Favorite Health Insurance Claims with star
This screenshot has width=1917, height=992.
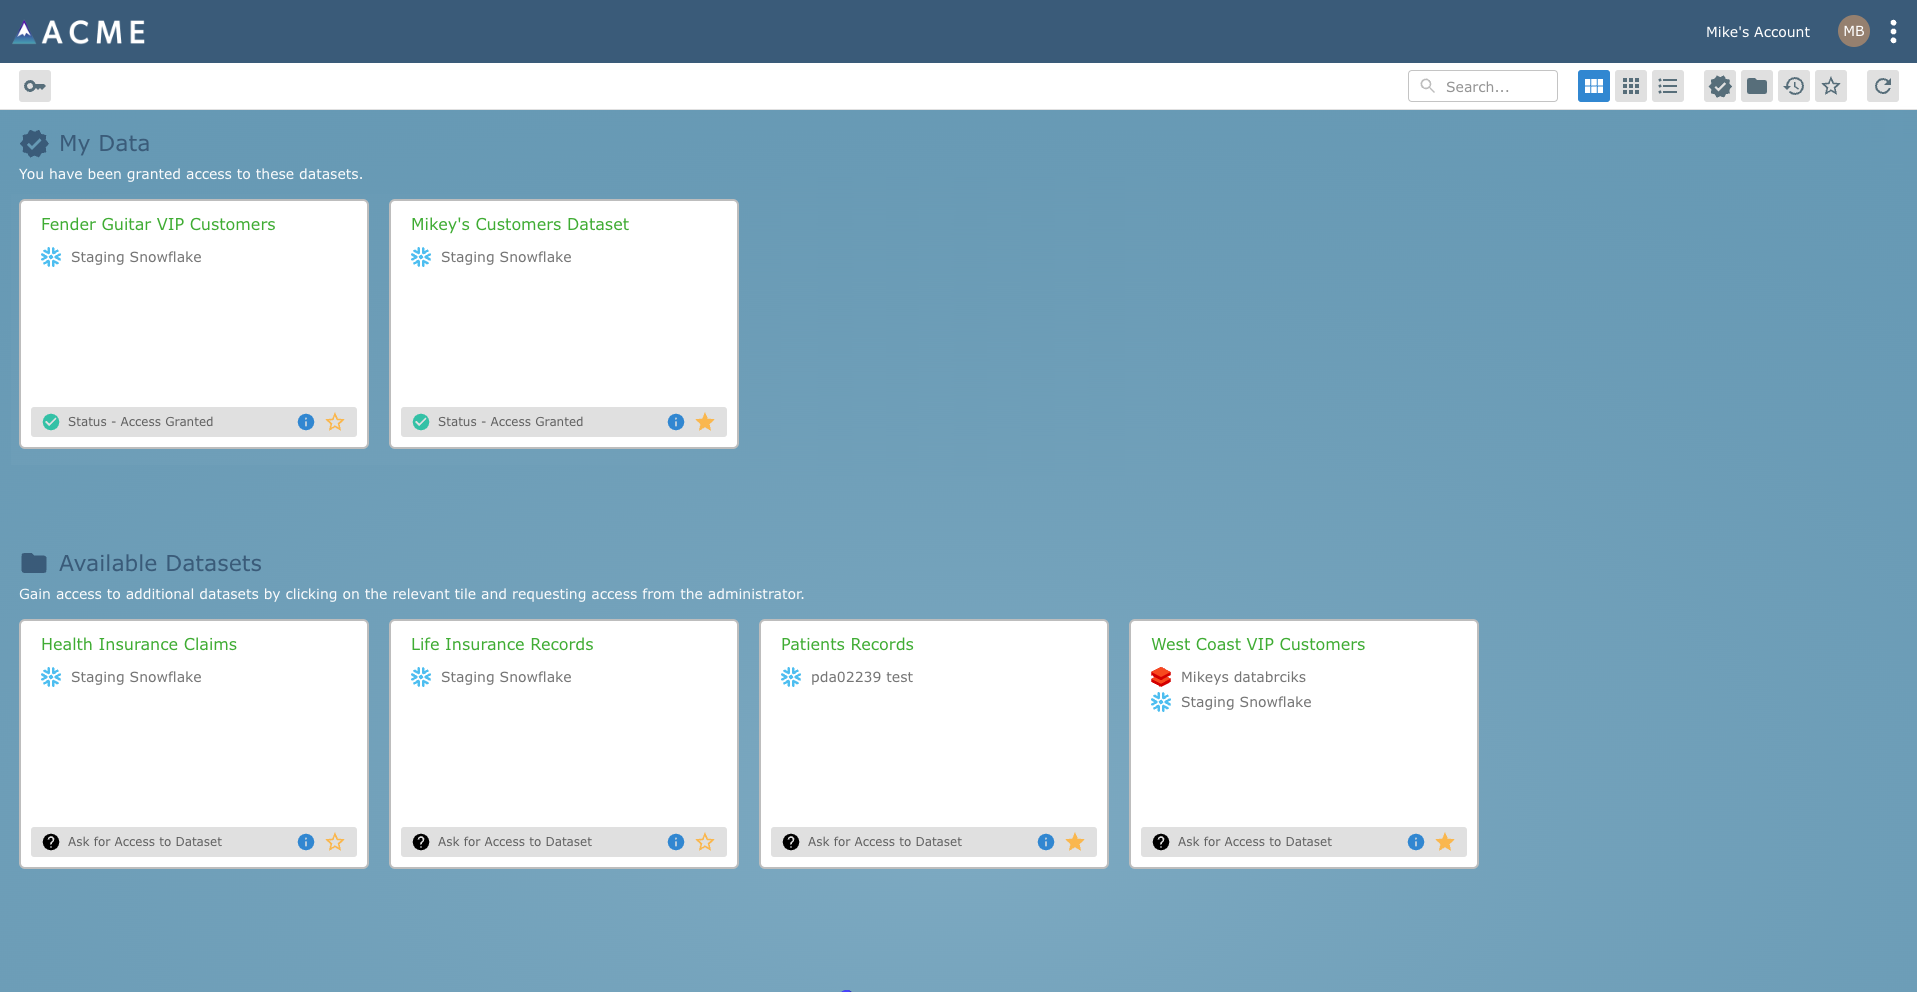(x=335, y=842)
